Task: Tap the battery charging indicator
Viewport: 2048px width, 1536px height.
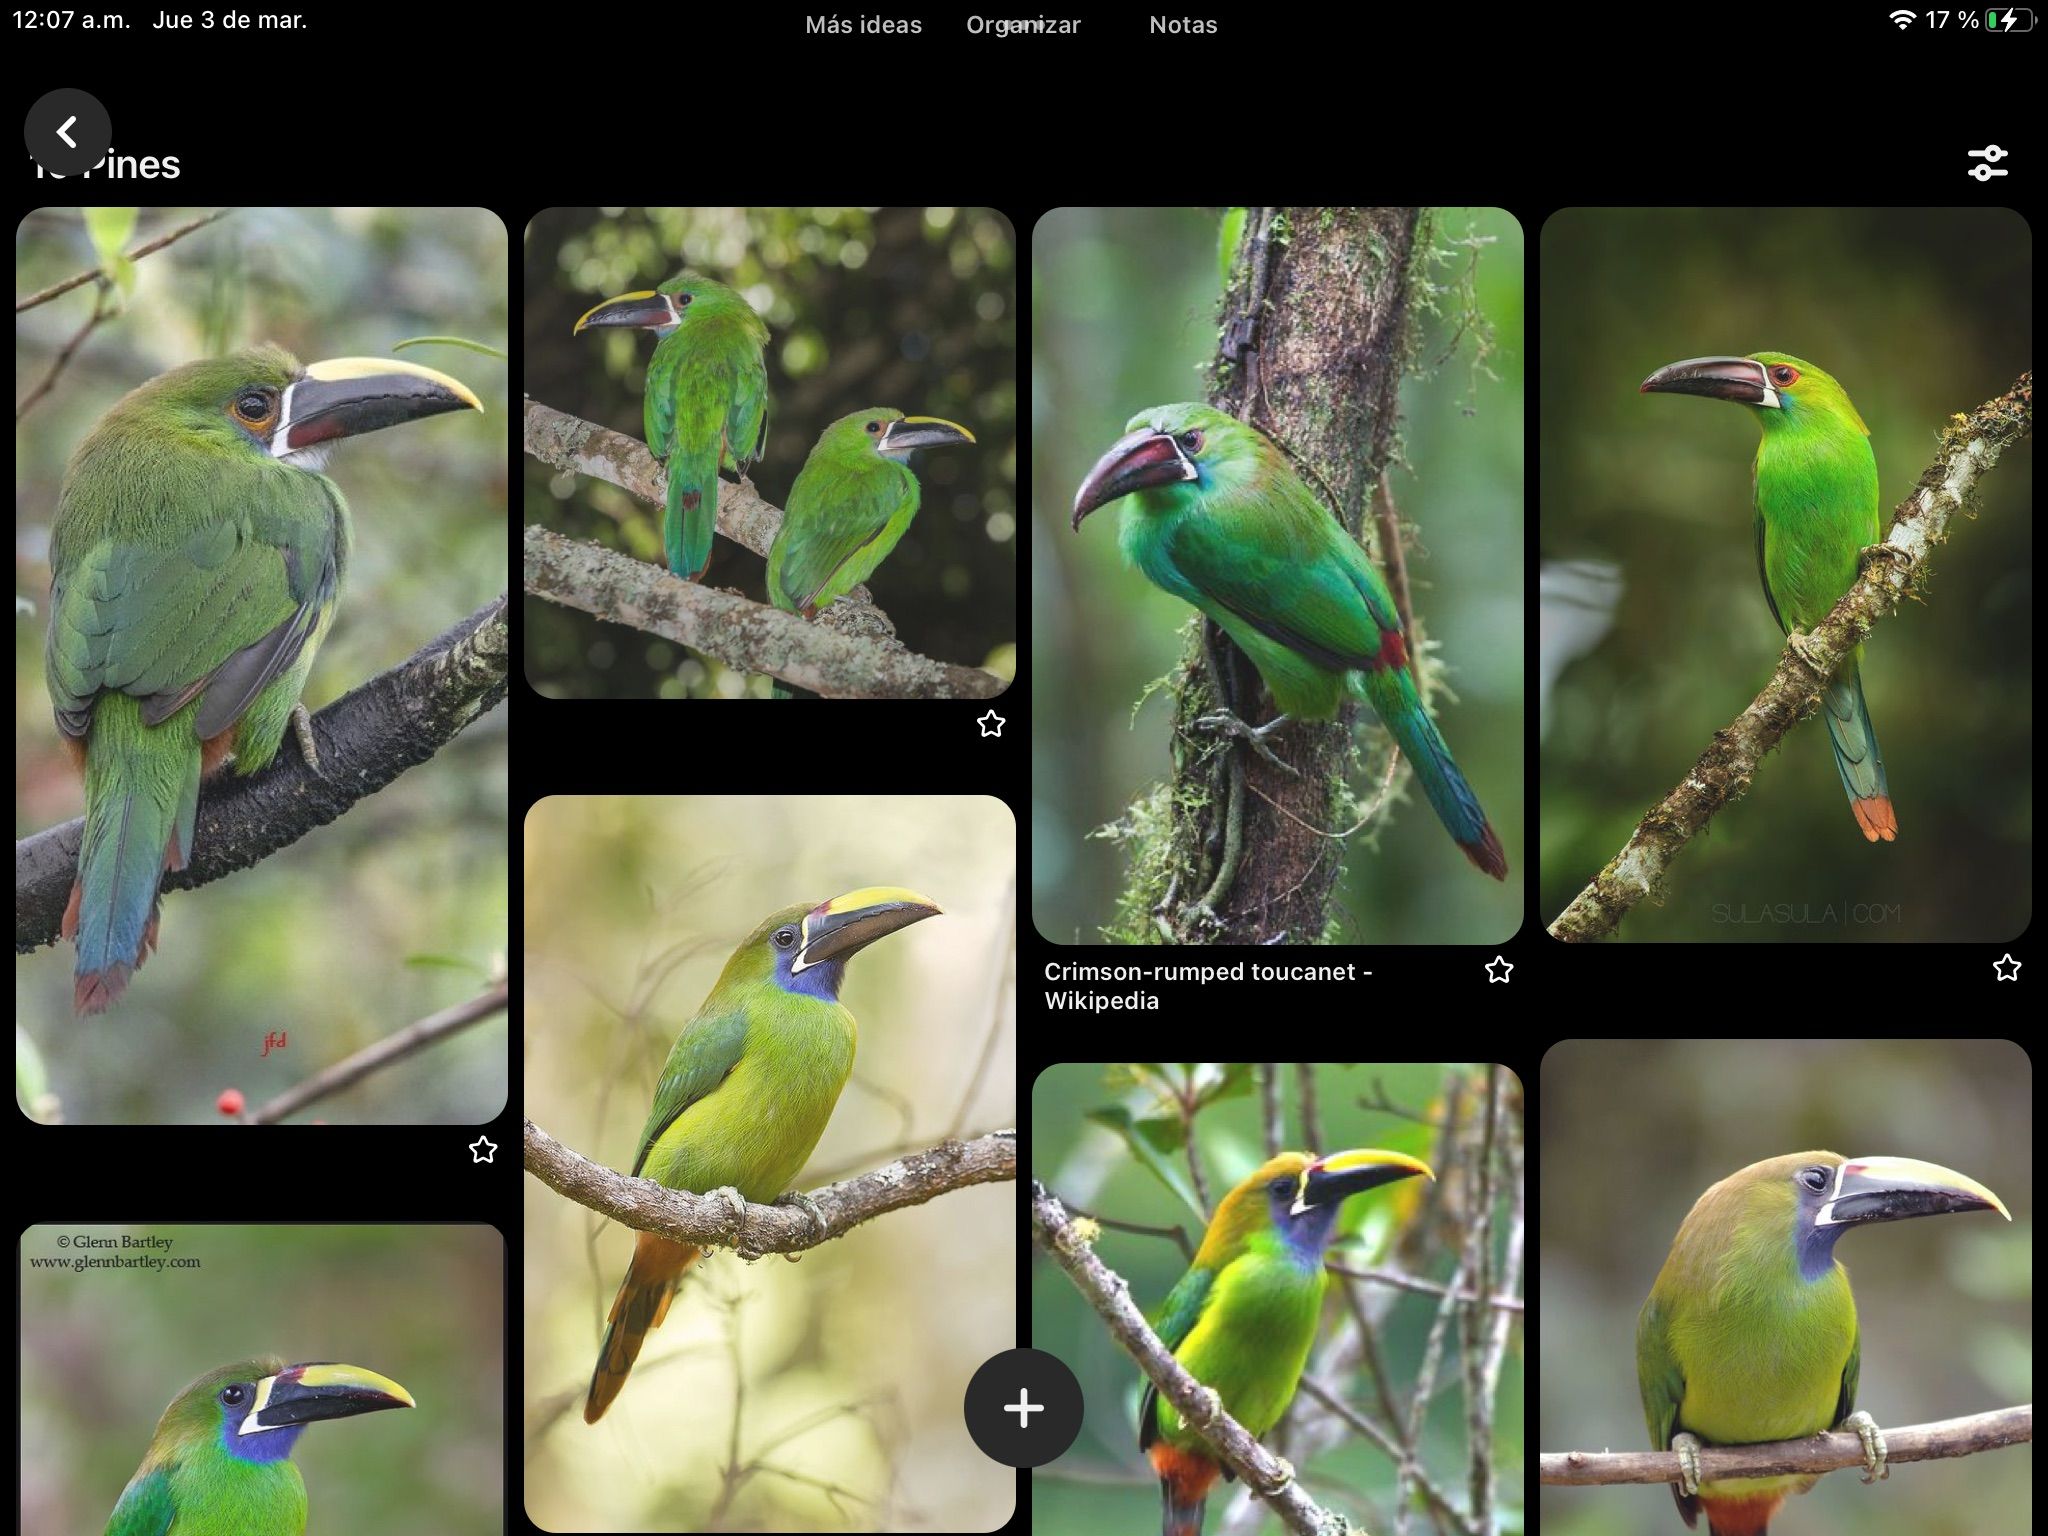Action: click(x=2012, y=21)
